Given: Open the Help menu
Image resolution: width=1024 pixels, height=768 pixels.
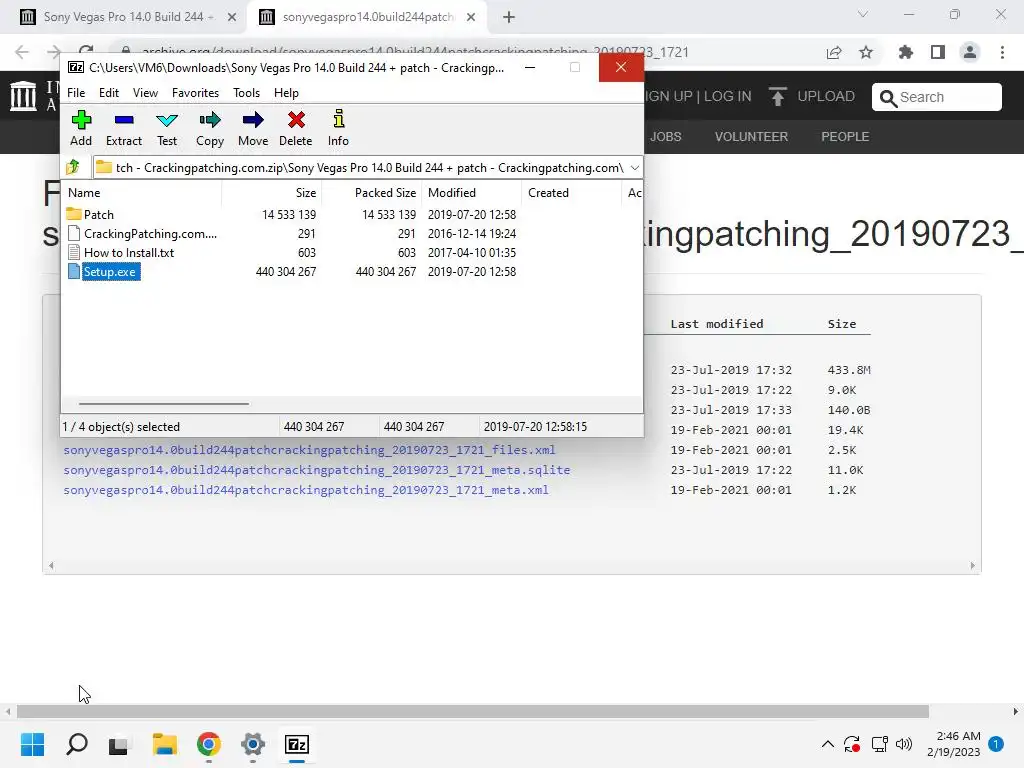Looking at the screenshot, I should (286, 93).
